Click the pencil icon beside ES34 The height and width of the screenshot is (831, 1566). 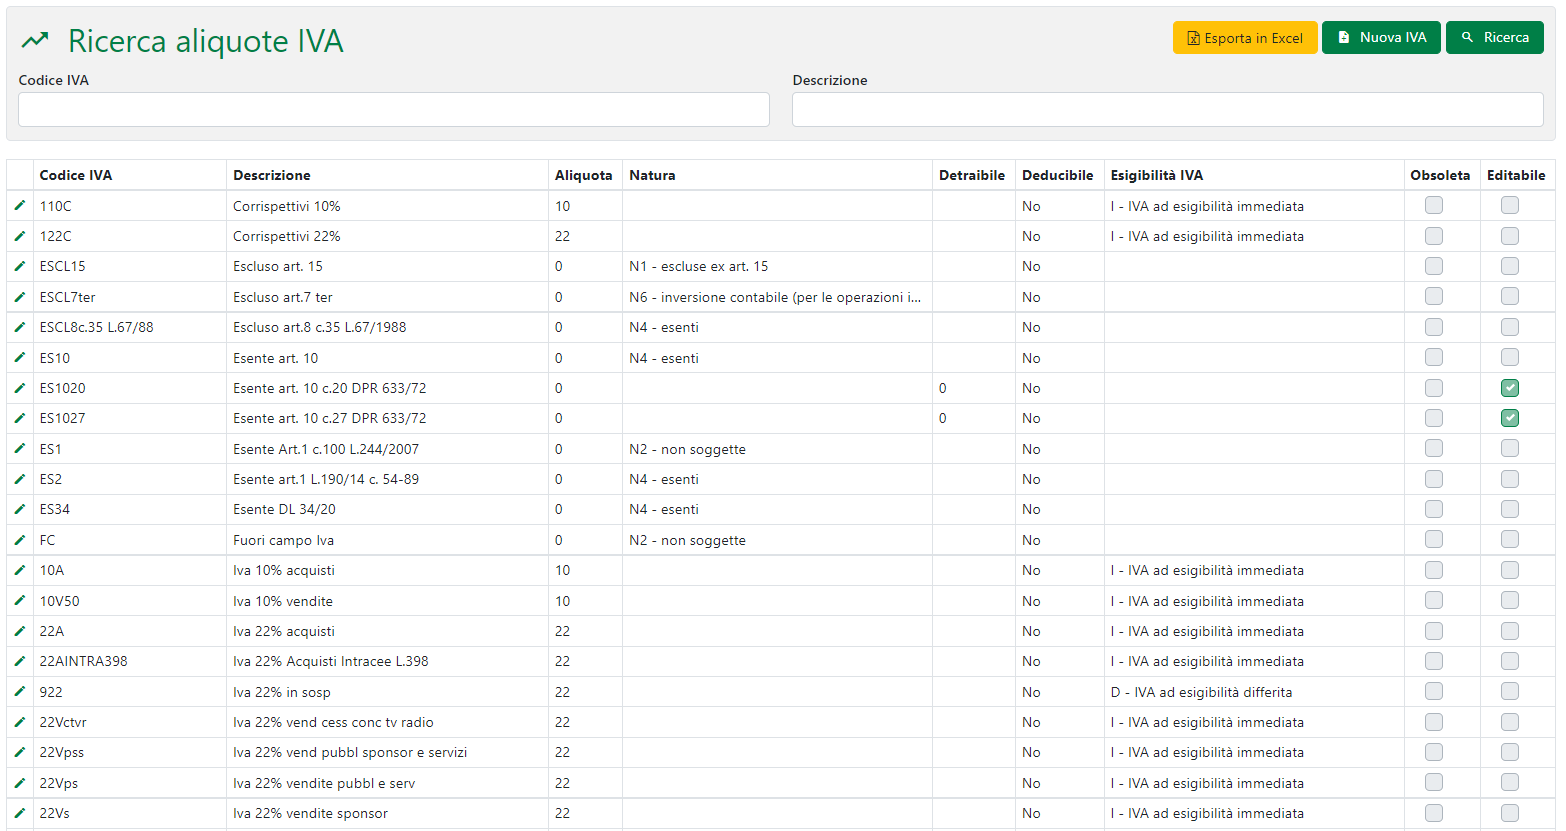click(19, 509)
